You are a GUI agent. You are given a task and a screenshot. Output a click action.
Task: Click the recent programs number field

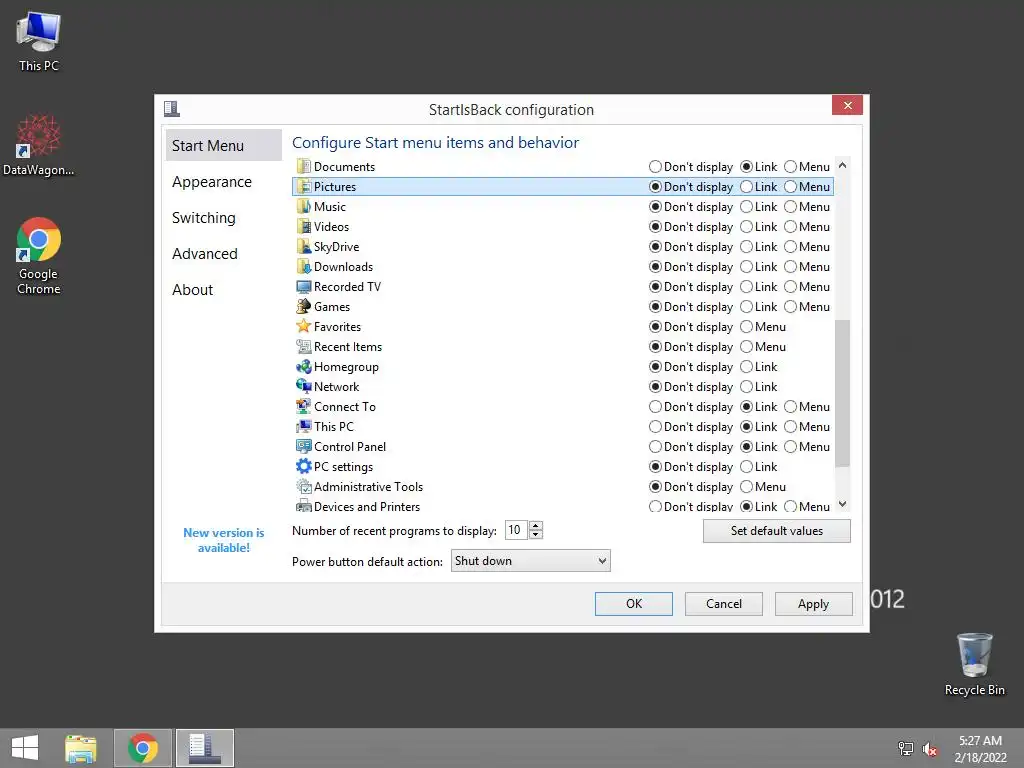(516, 530)
